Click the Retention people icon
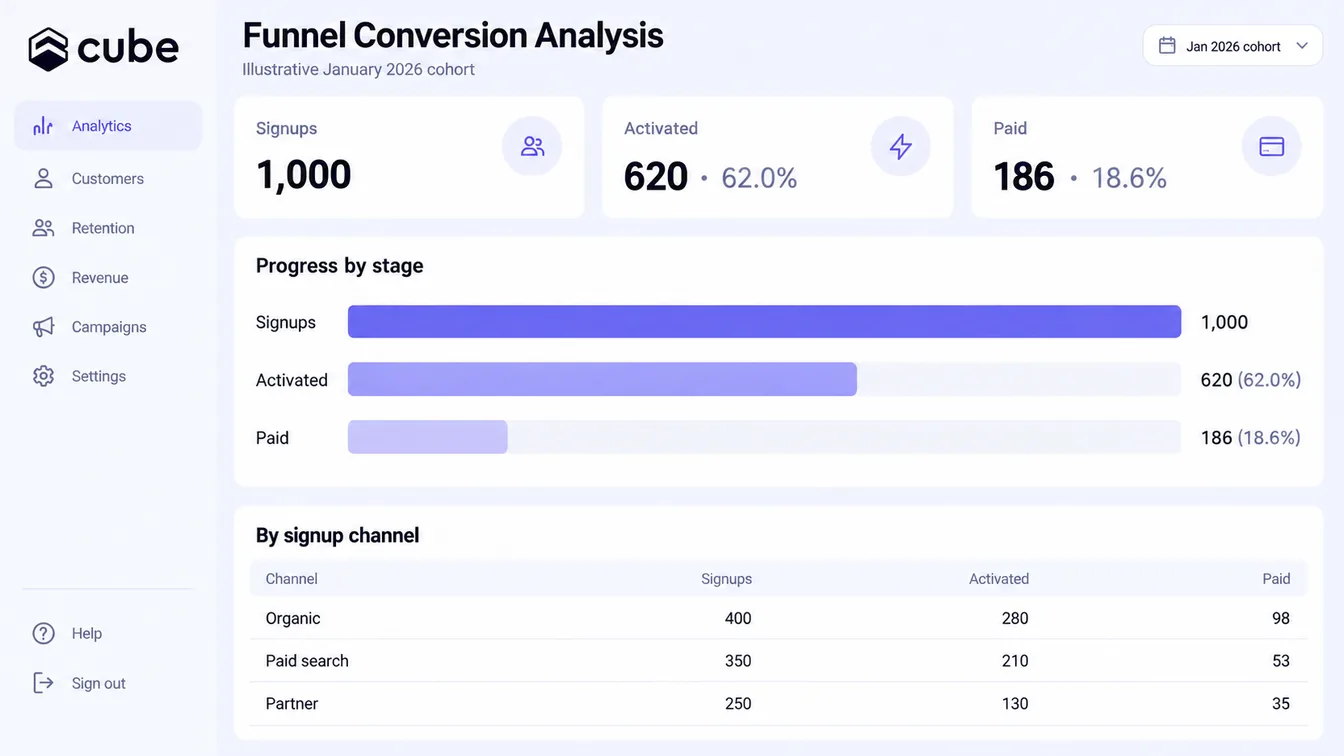 [x=43, y=228]
